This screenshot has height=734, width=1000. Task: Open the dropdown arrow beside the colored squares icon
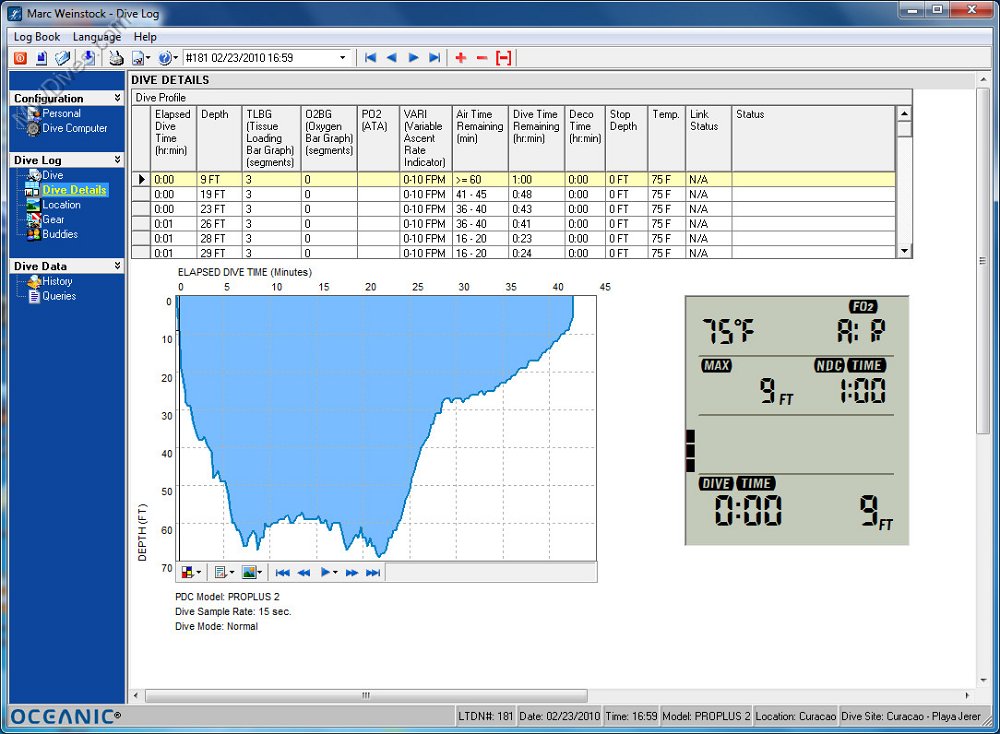pos(198,573)
